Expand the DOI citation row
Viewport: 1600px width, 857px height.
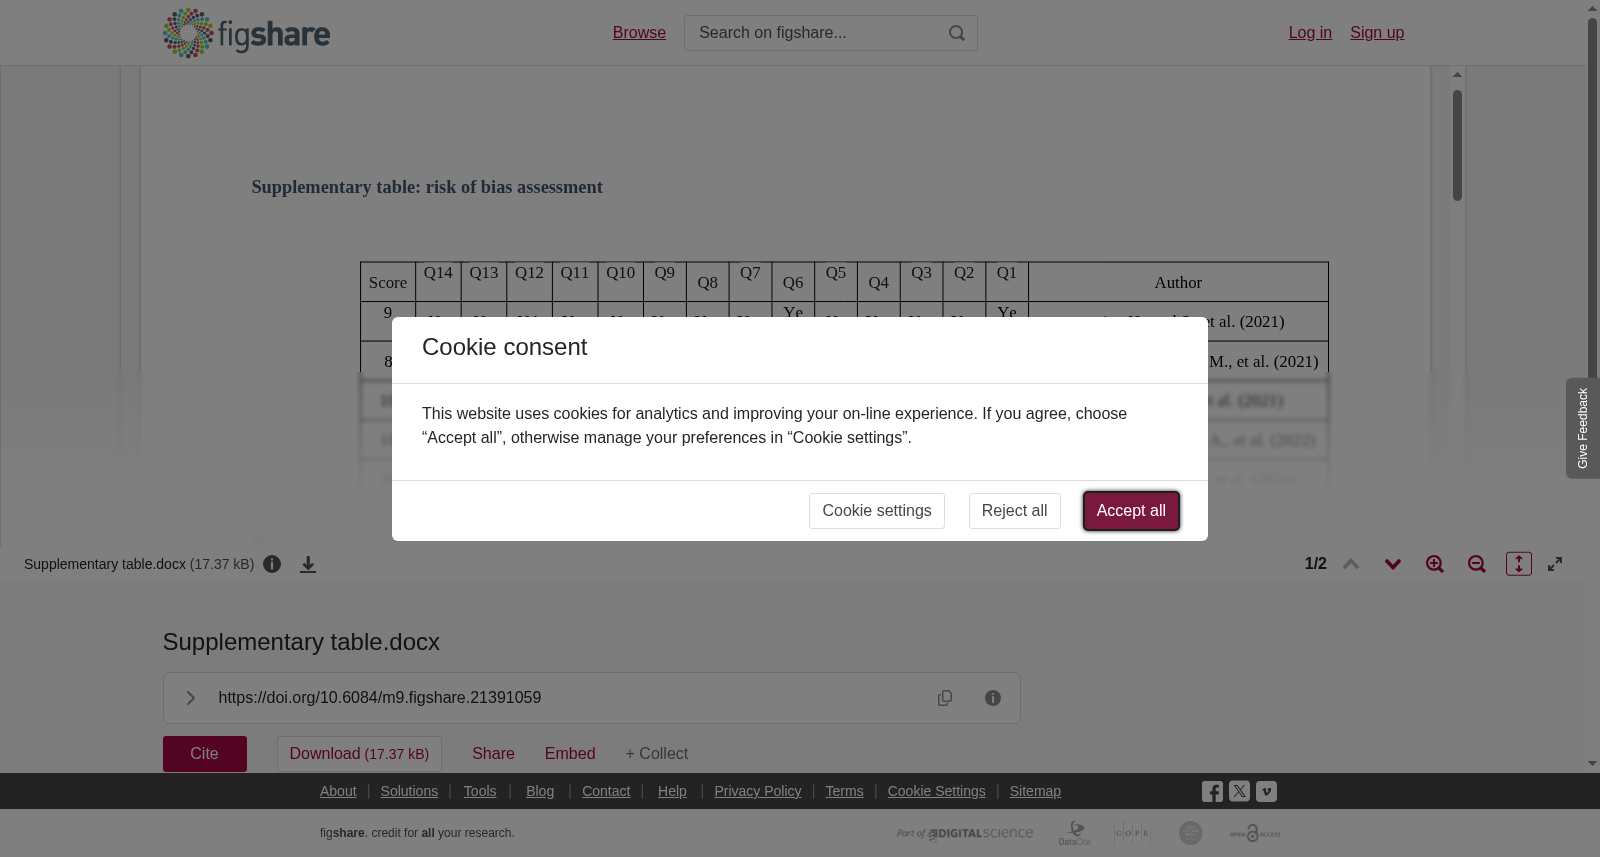click(191, 698)
